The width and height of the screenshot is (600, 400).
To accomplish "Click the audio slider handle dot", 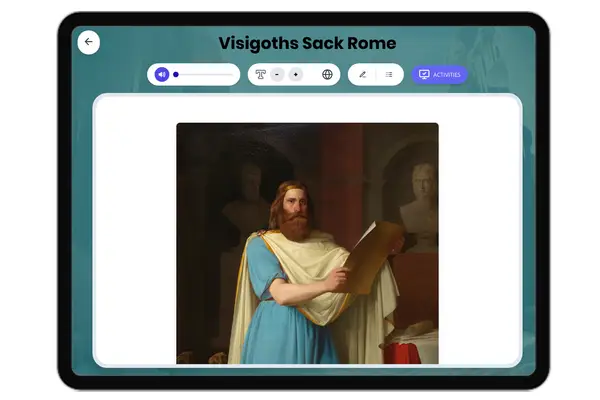I will click(176, 74).
